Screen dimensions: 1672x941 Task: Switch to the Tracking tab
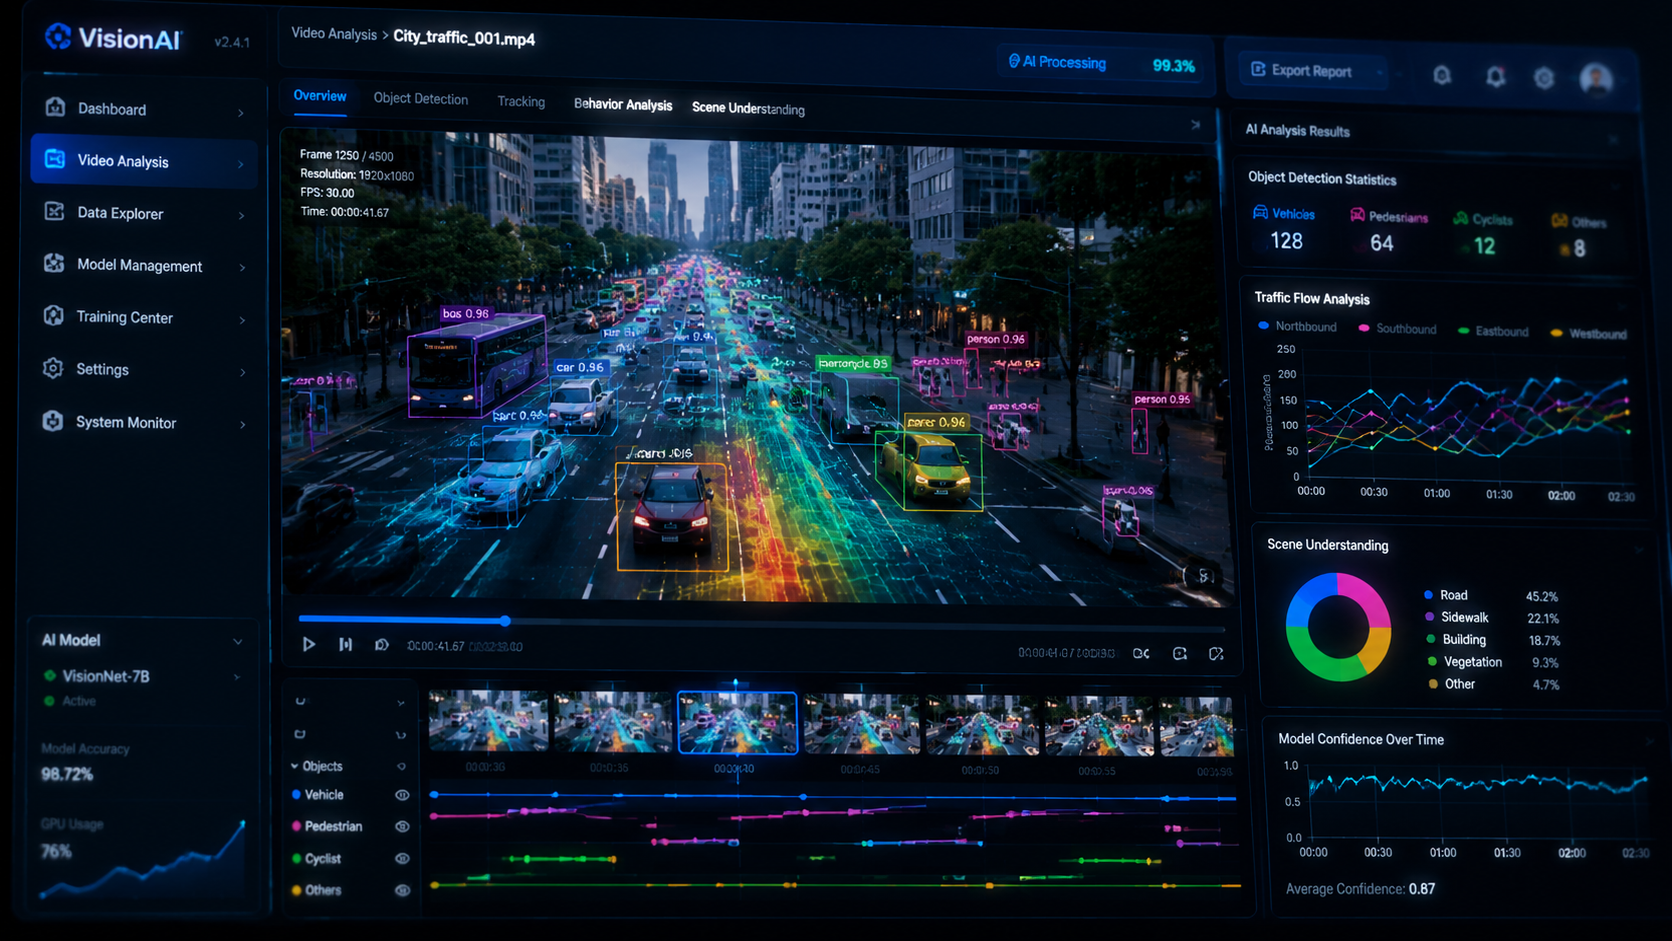(521, 101)
